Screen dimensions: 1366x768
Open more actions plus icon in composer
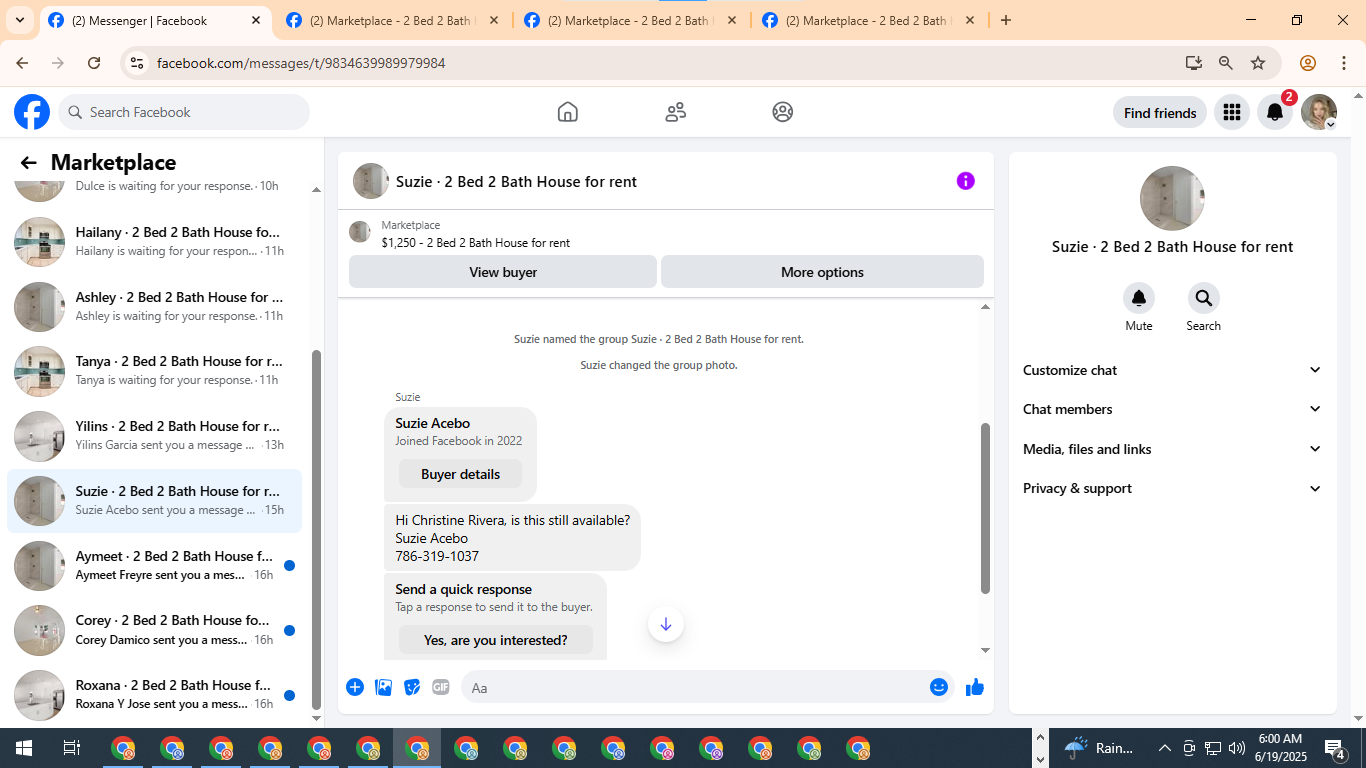pos(355,687)
